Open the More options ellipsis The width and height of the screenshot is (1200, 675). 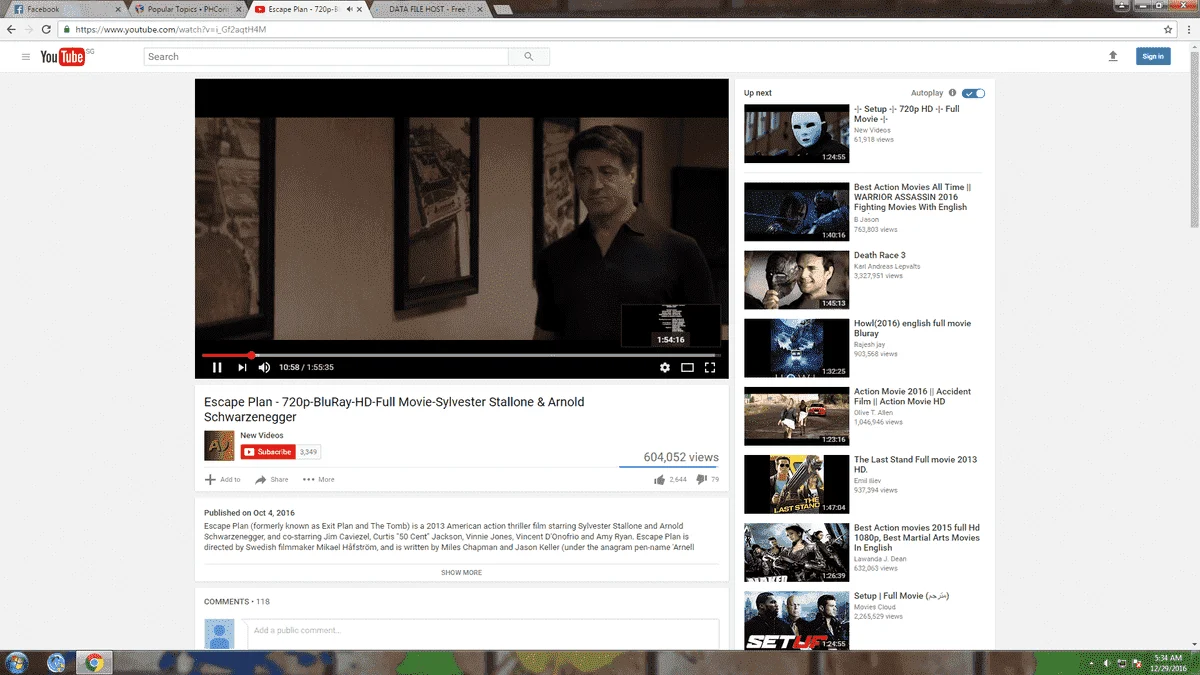pos(309,479)
